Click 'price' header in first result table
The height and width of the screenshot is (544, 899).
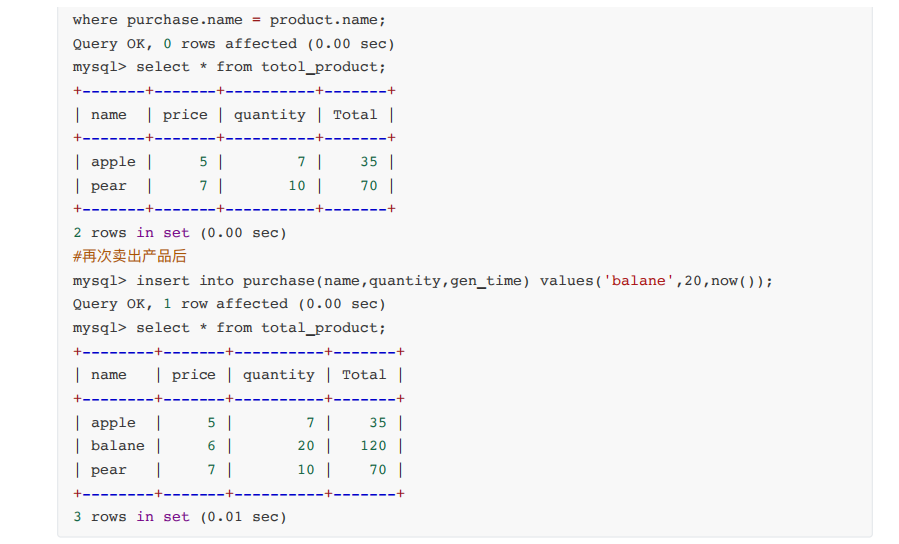coord(184,115)
